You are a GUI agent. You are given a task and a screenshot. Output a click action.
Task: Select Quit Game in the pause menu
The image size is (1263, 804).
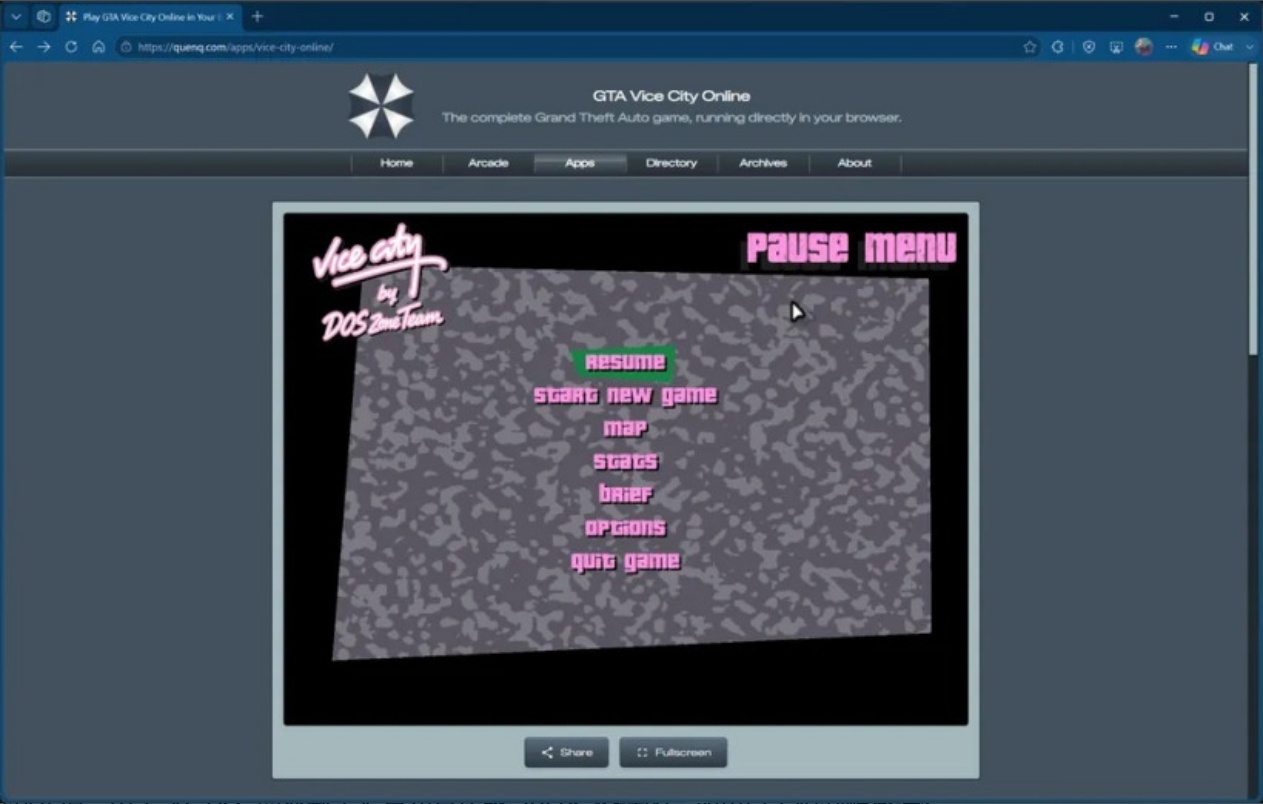point(625,561)
